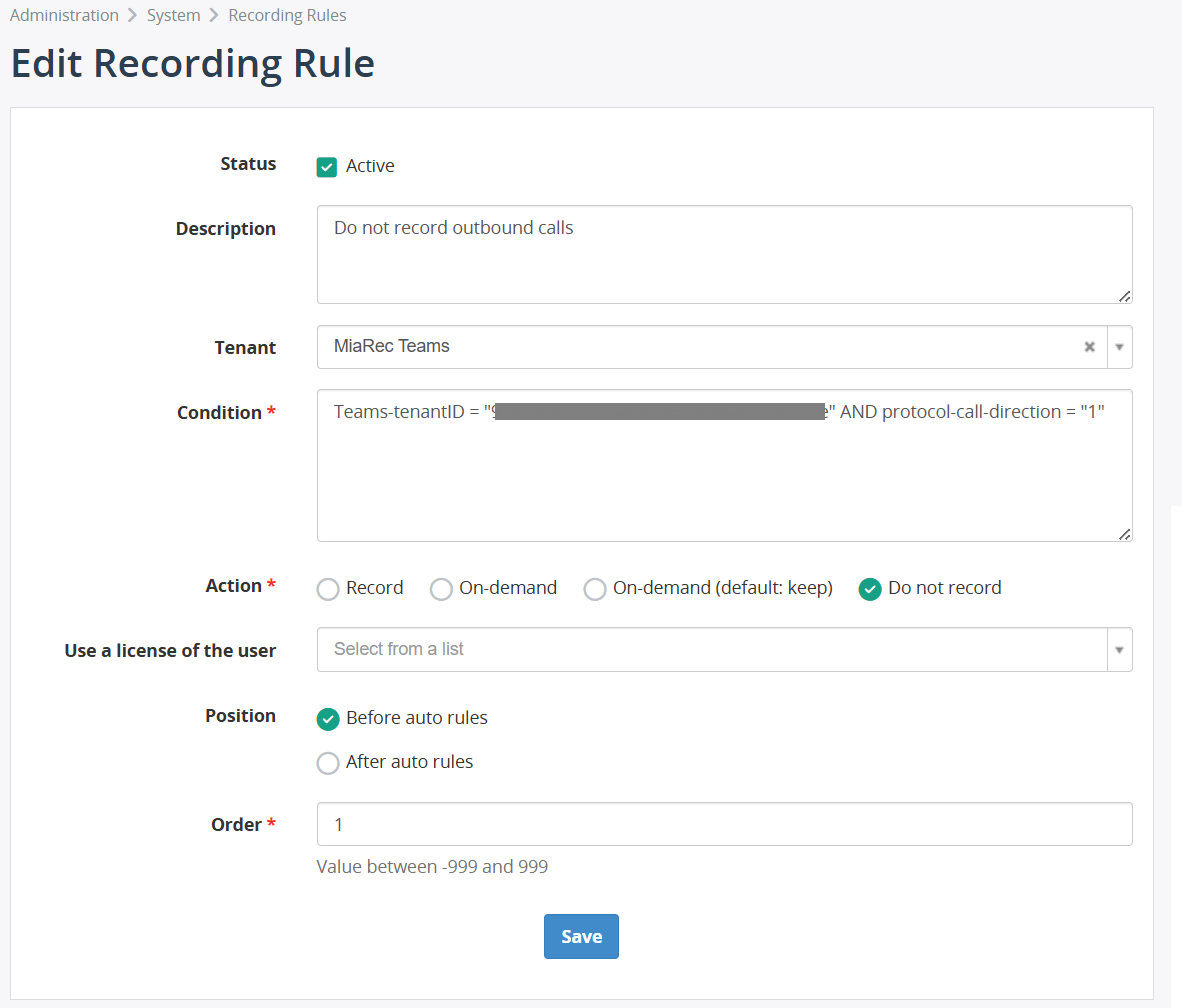Screen dimensions: 1182x1008
Task: Select On-demand (default: keep) radio
Action: point(595,589)
